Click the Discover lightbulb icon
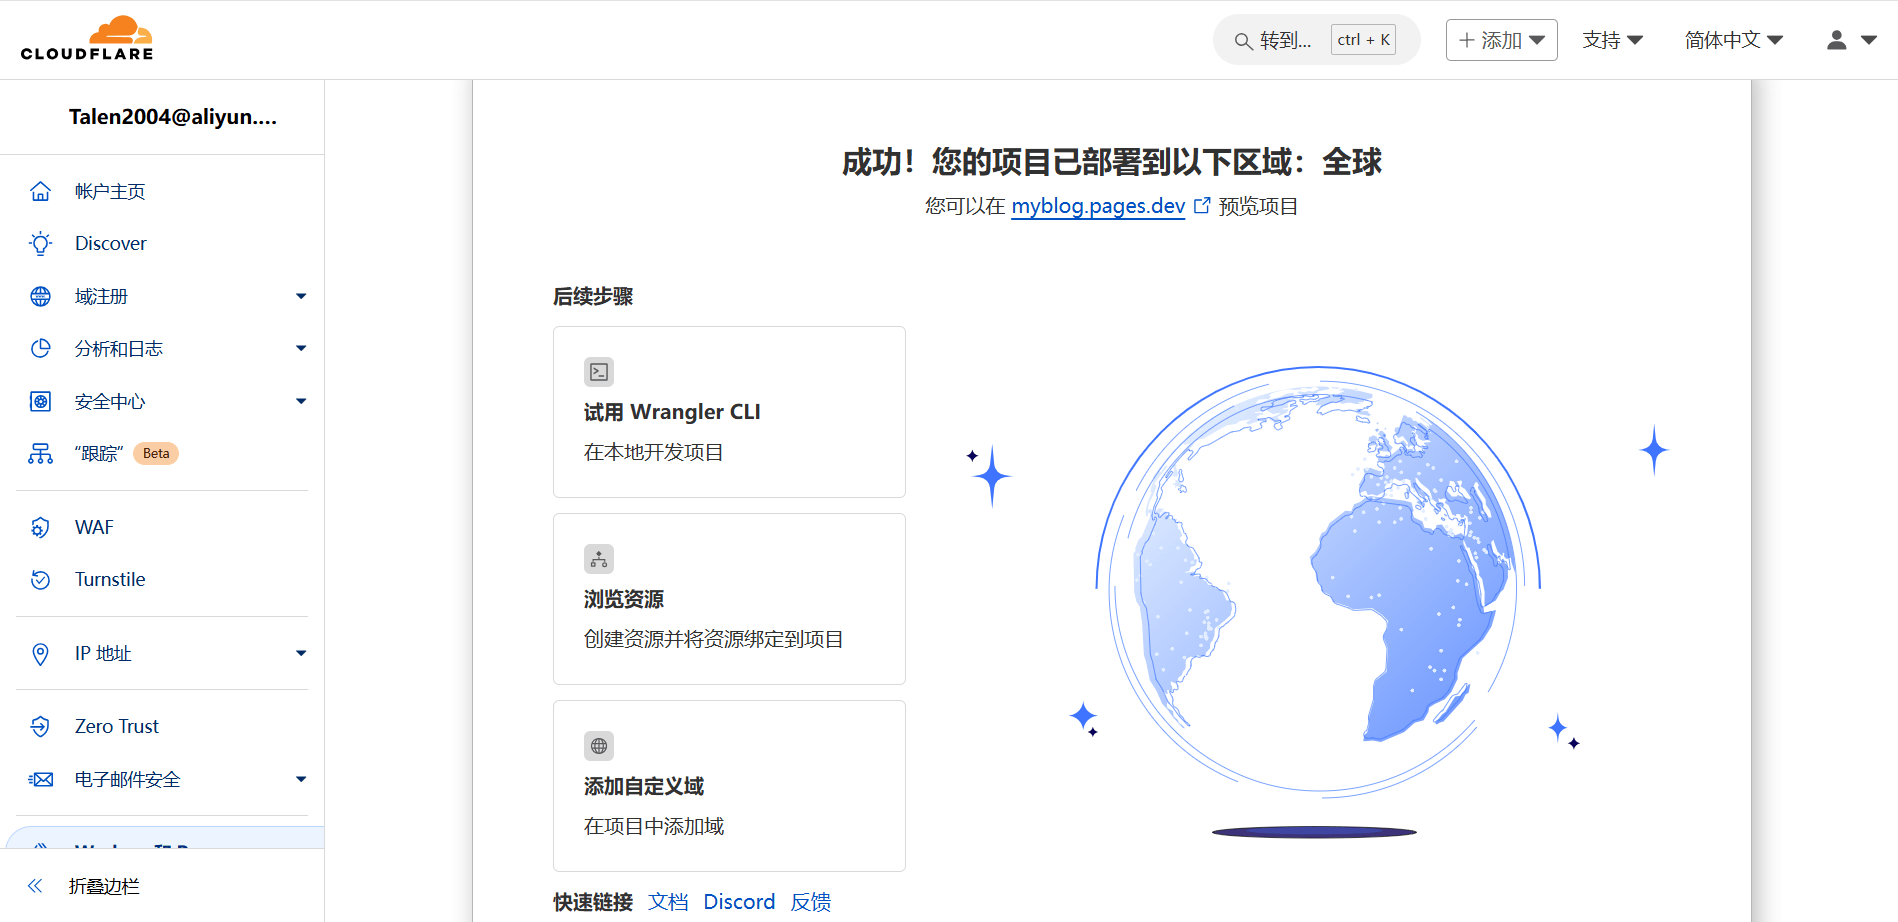The height and width of the screenshot is (922, 1898). [x=40, y=243]
